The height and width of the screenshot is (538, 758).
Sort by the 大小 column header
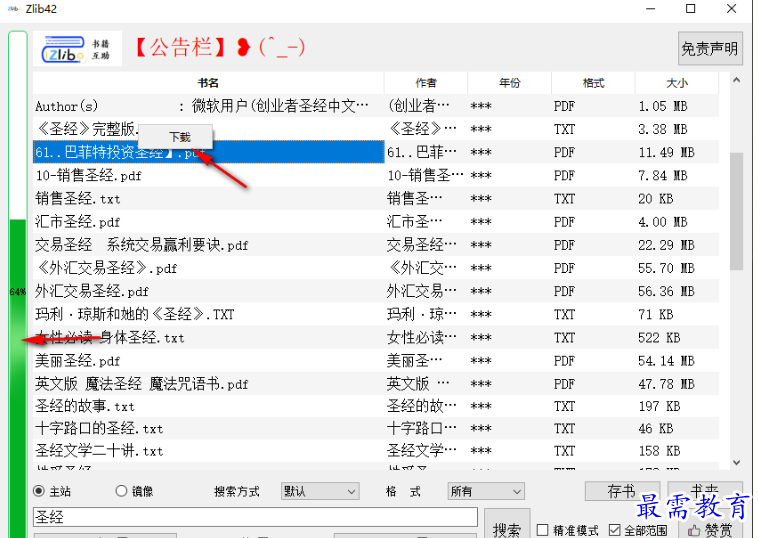(677, 83)
